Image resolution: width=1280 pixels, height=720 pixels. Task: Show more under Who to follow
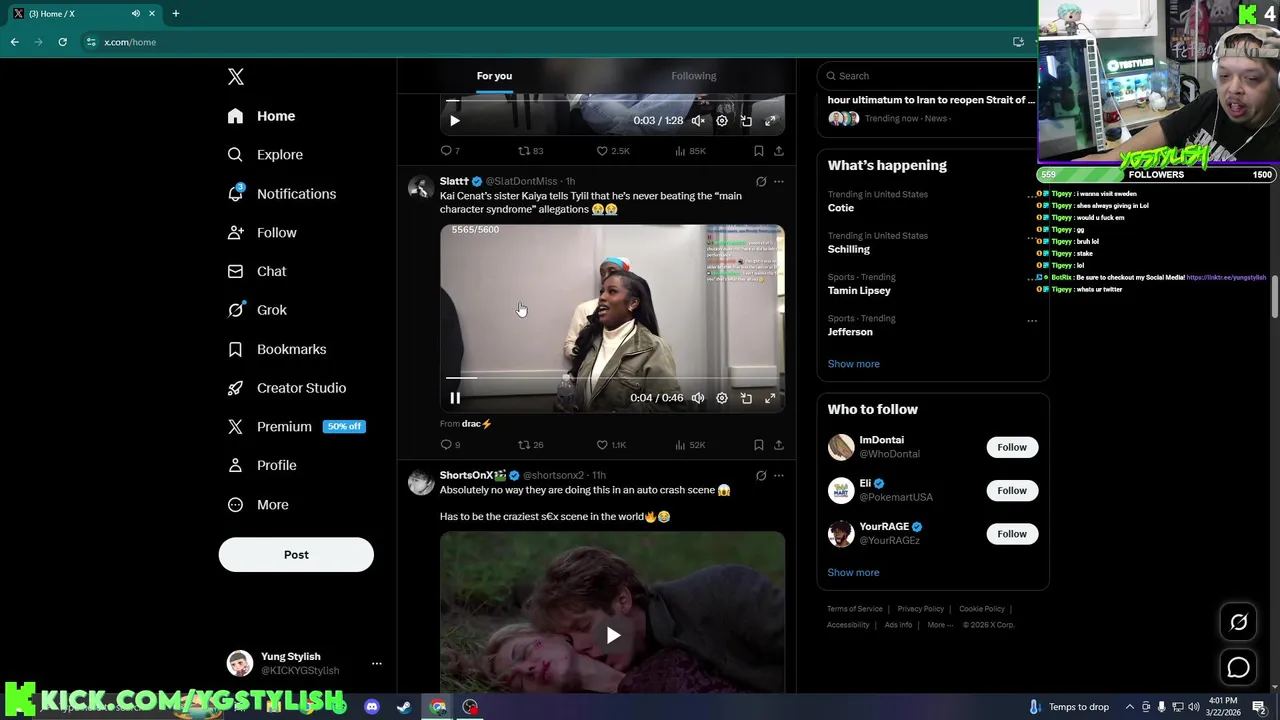click(x=853, y=573)
